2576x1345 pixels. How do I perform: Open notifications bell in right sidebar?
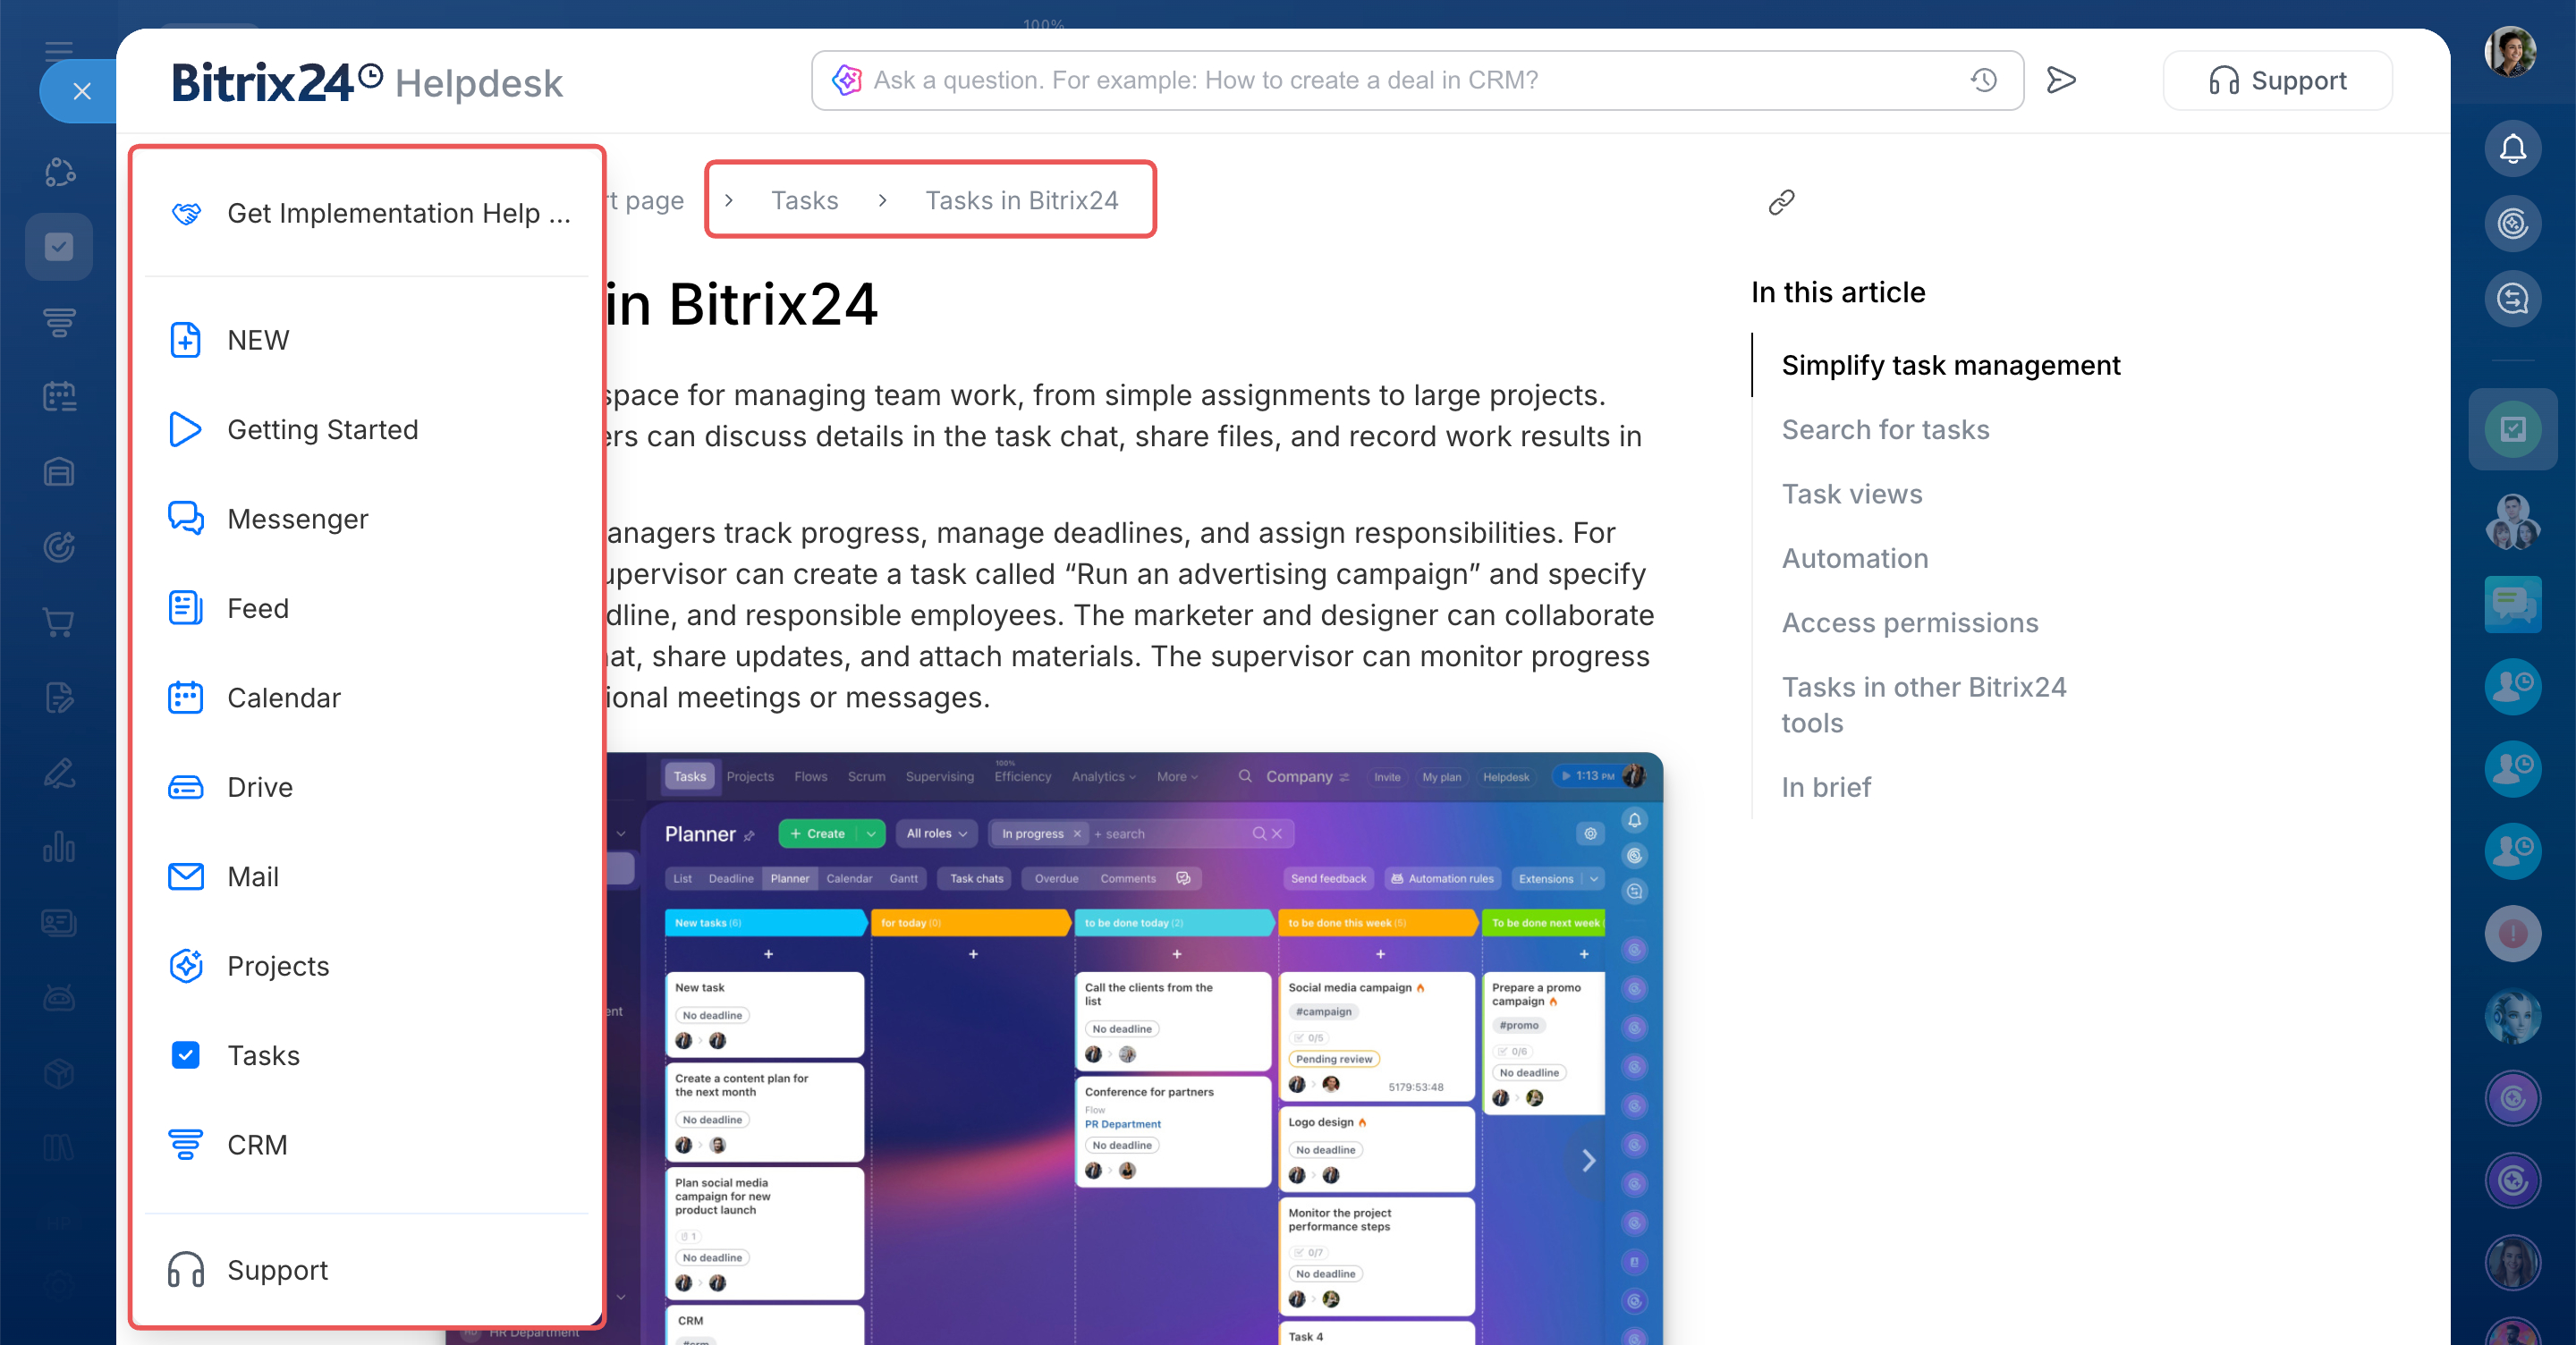pos(2512,150)
